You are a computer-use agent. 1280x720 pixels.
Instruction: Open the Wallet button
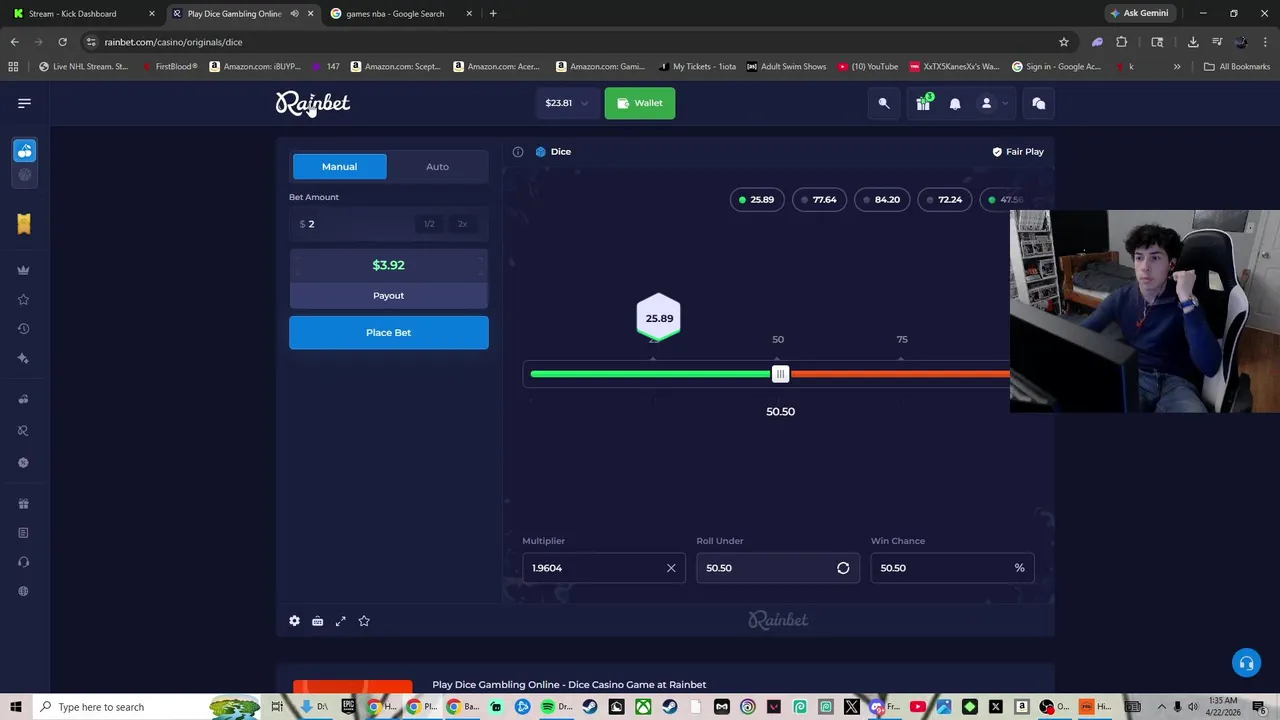[x=640, y=103]
